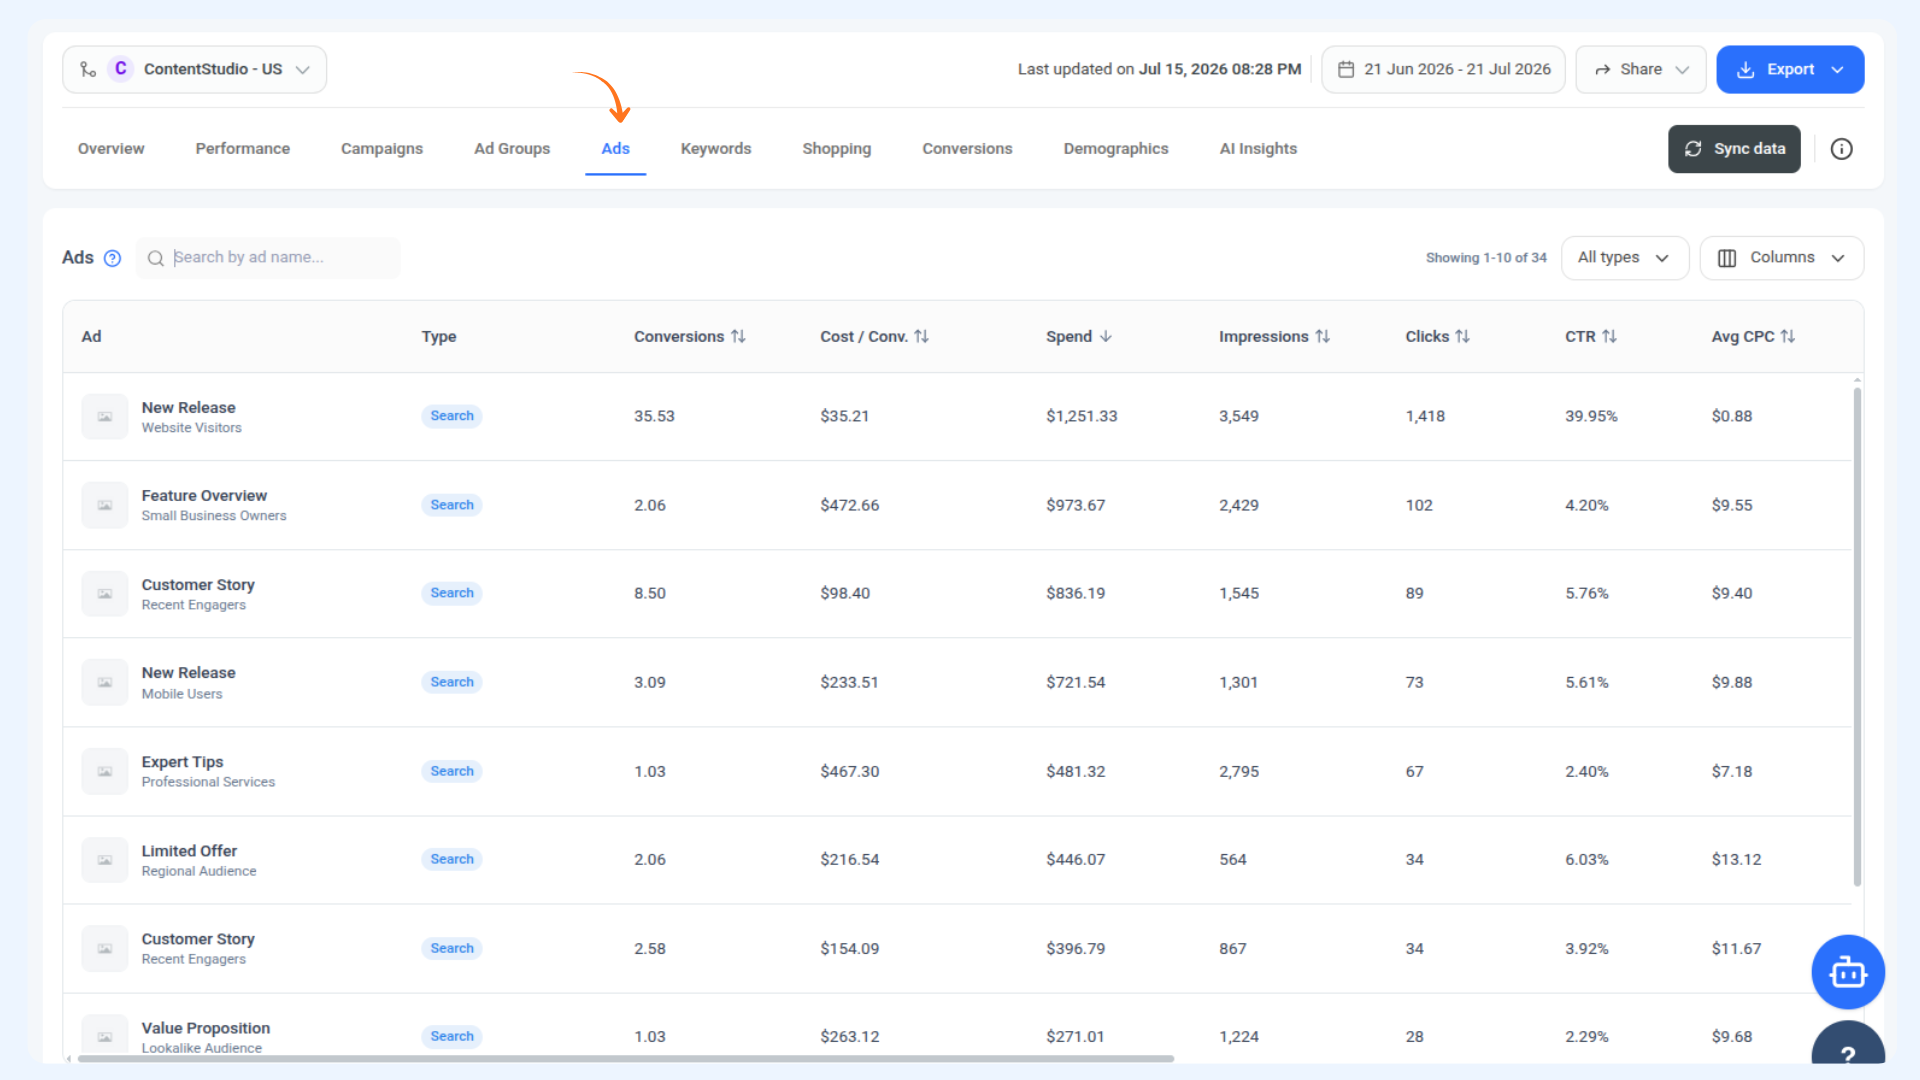Click the 35.53 conversions value
The width and height of the screenshot is (1920, 1080).
point(654,416)
